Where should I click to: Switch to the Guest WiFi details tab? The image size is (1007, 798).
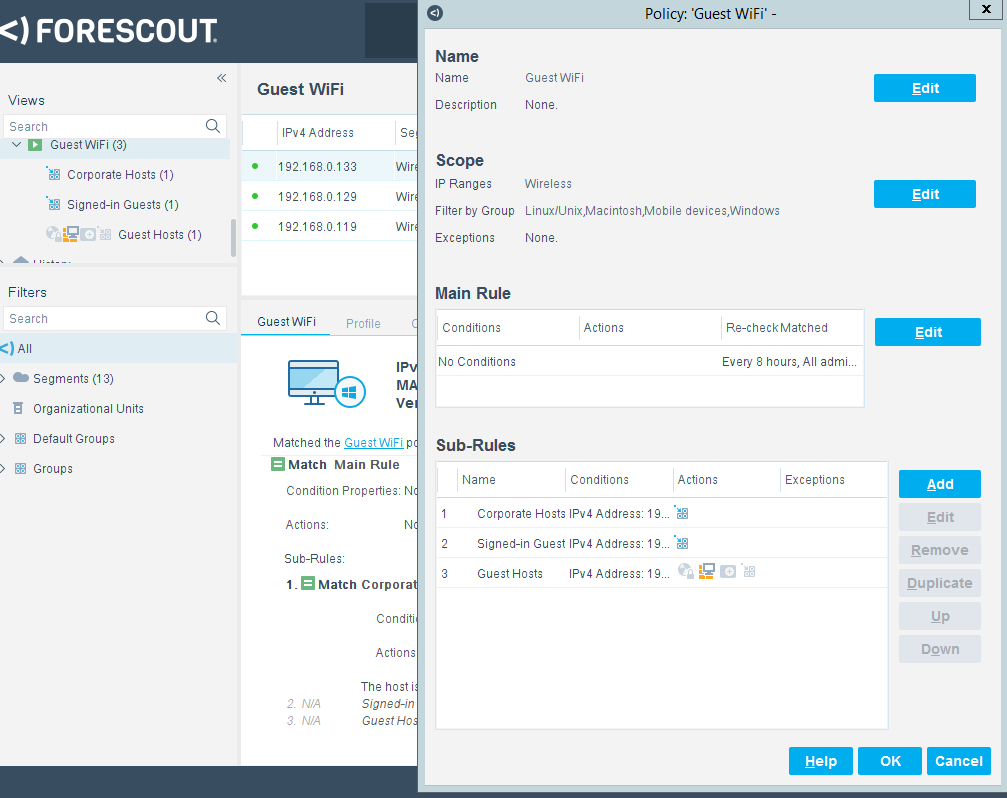[286, 322]
